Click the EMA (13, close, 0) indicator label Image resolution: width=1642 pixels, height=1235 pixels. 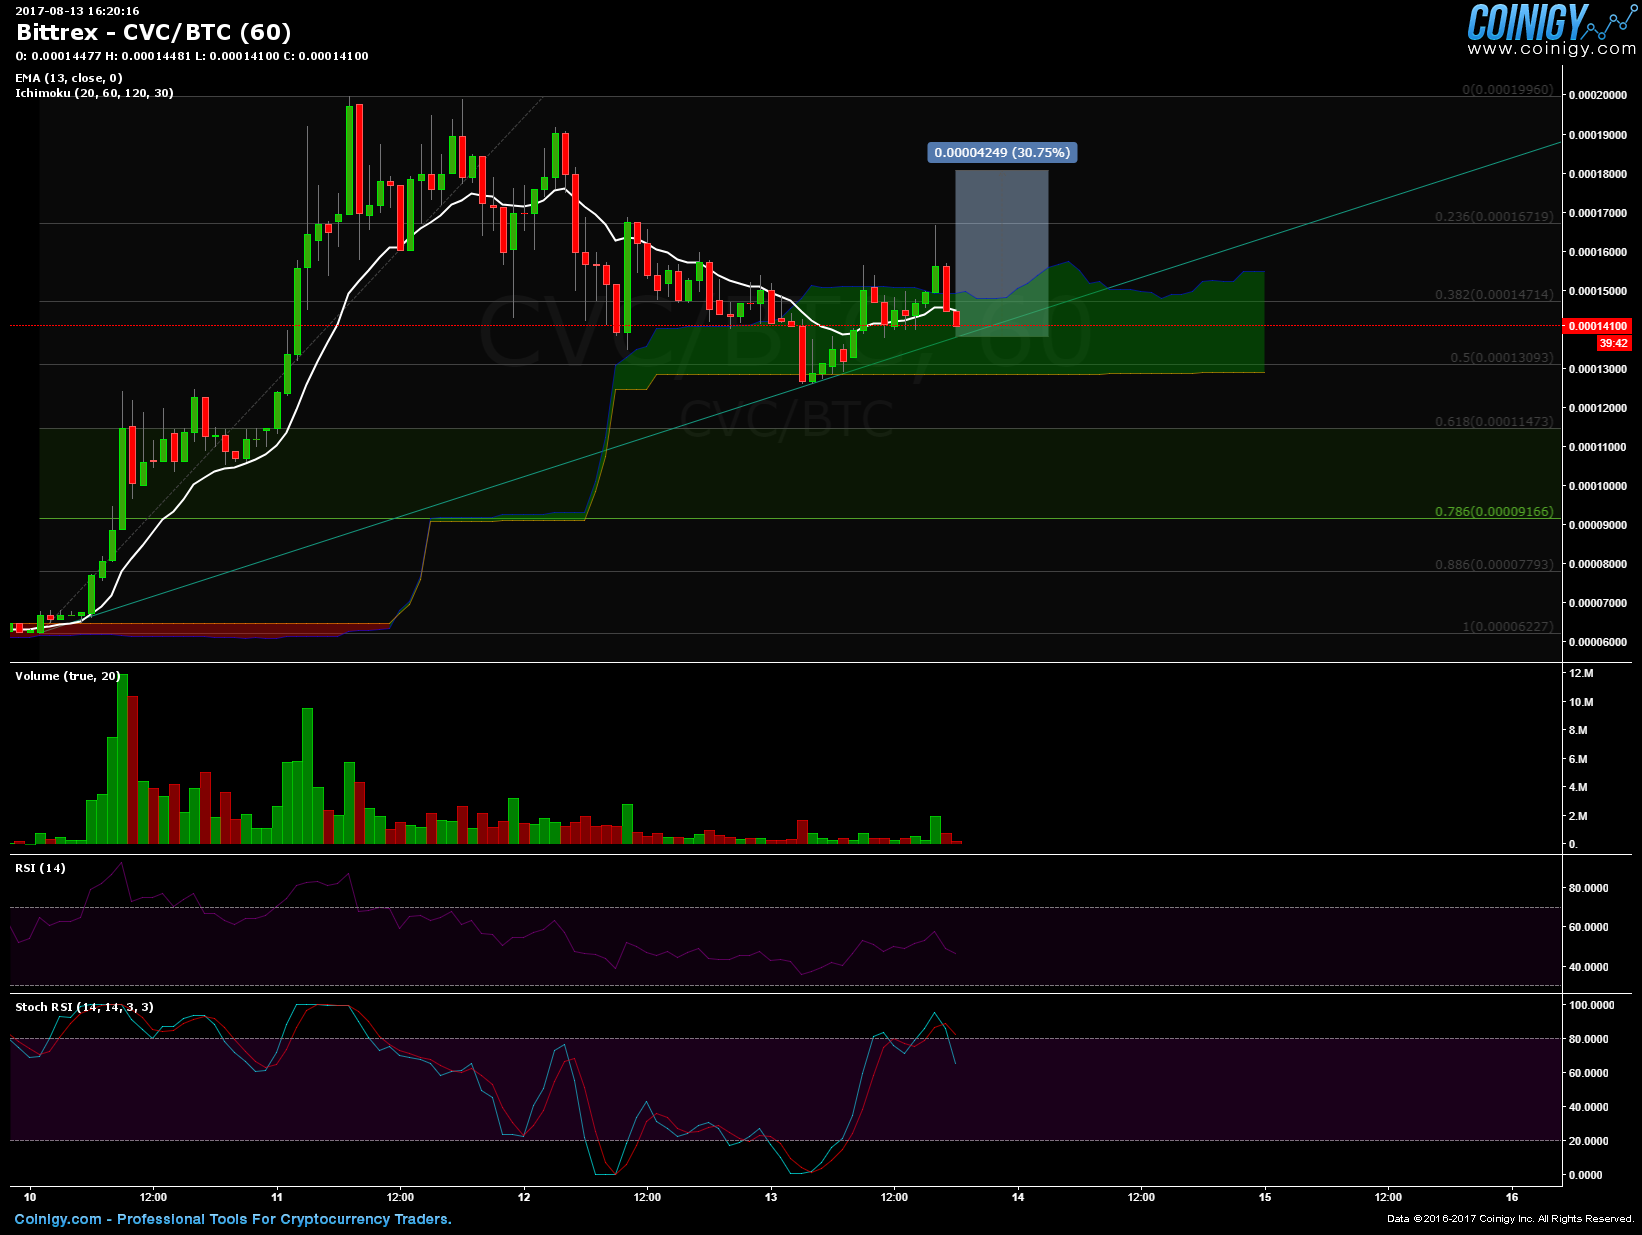[x=68, y=78]
